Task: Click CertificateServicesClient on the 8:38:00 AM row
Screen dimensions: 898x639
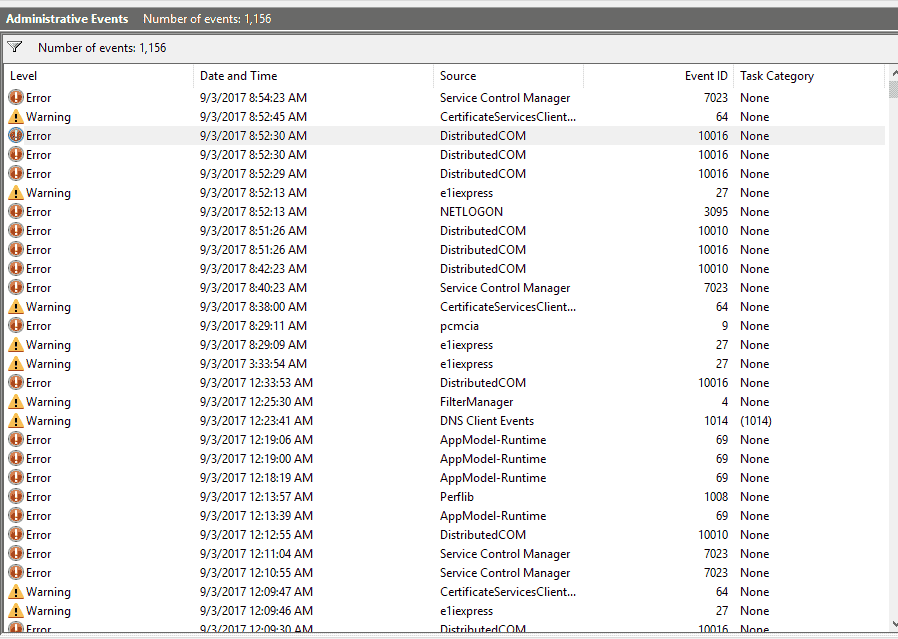Action: tap(508, 307)
